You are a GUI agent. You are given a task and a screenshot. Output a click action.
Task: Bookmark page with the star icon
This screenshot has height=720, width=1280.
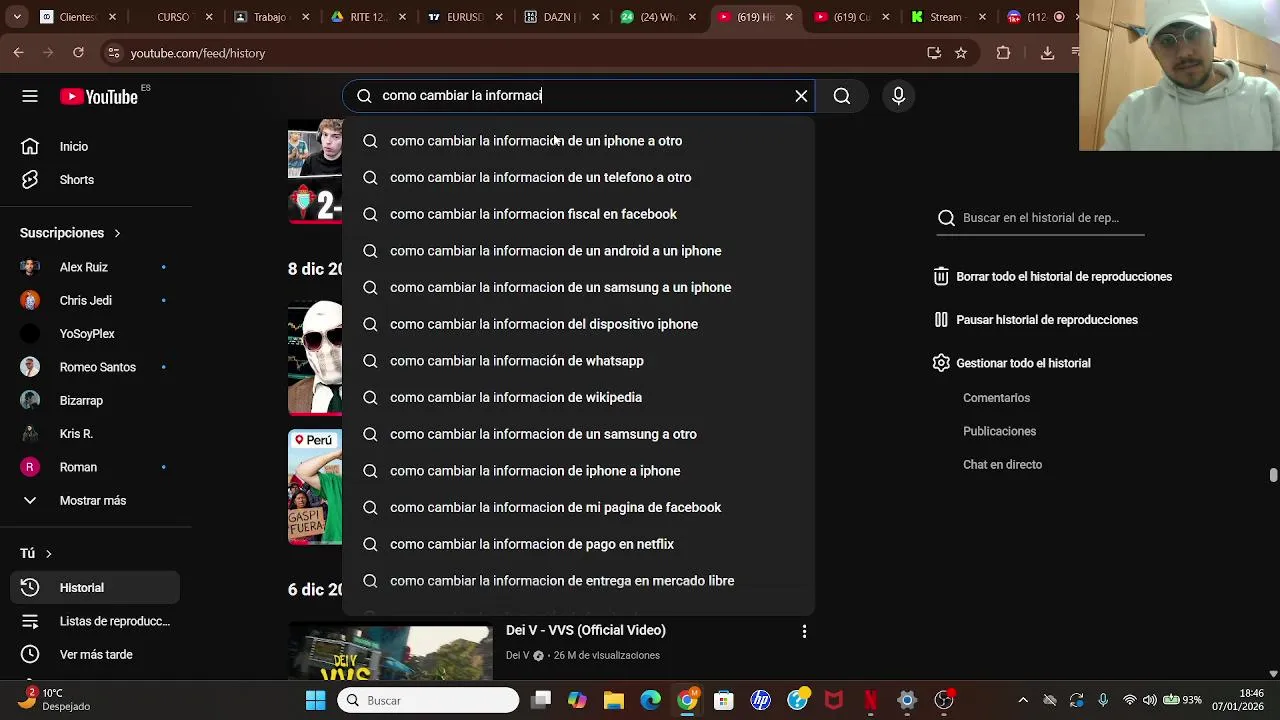coord(961,53)
